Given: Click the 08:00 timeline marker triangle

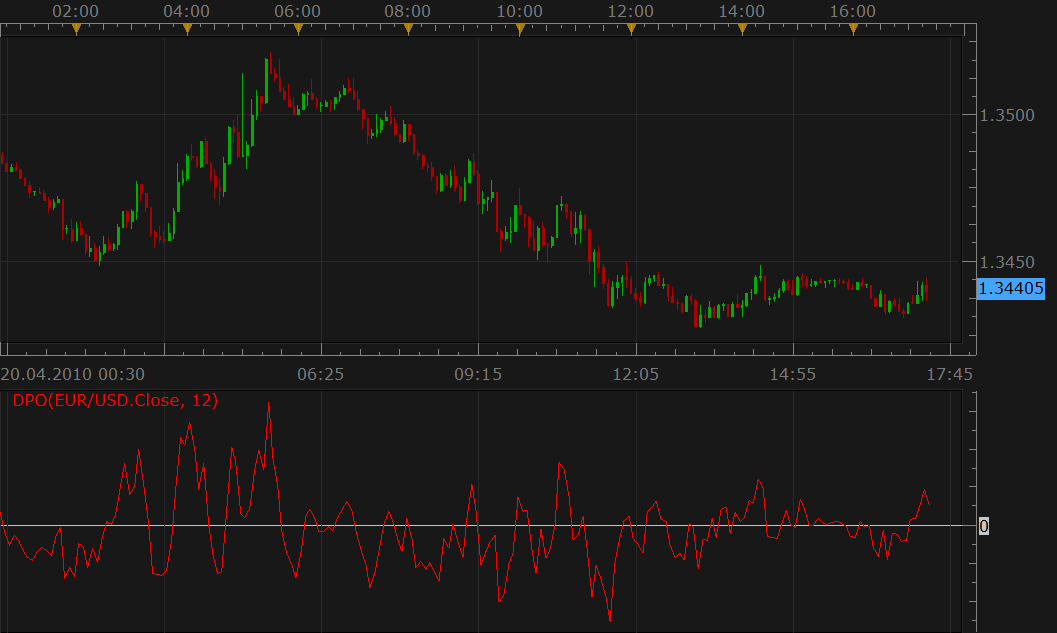Looking at the screenshot, I should [409, 29].
